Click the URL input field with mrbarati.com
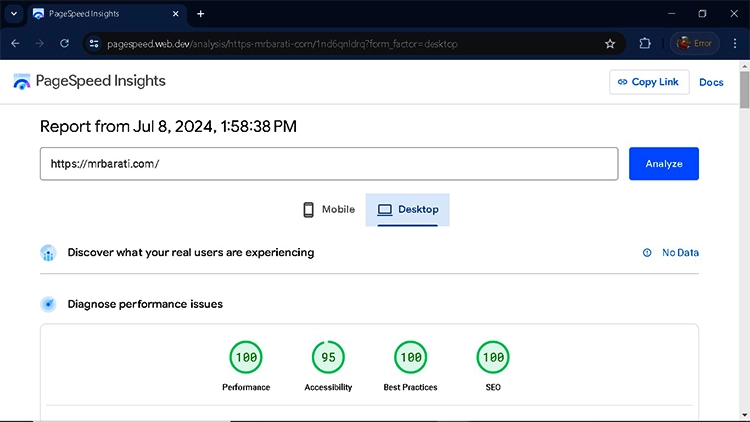Image resolution: width=750 pixels, height=422 pixels. [x=328, y=164]
